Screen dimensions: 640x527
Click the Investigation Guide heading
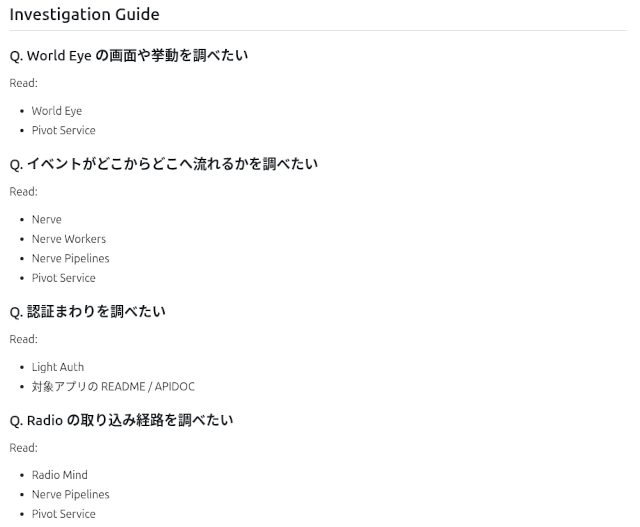pos(84,15)
